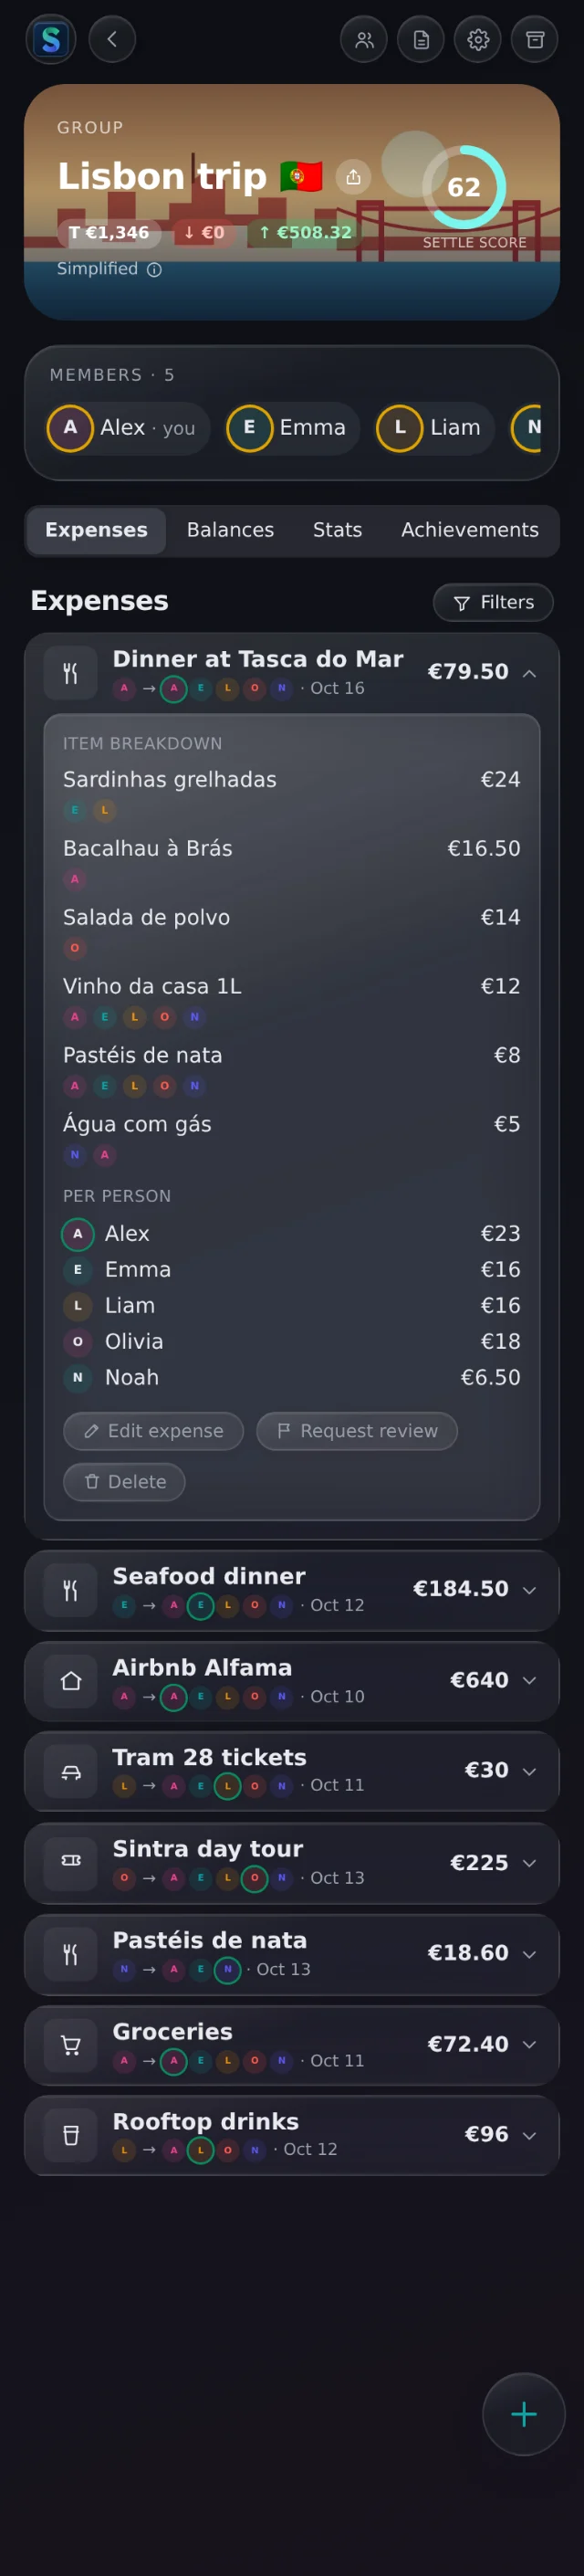Select Emma member chip

292,428
